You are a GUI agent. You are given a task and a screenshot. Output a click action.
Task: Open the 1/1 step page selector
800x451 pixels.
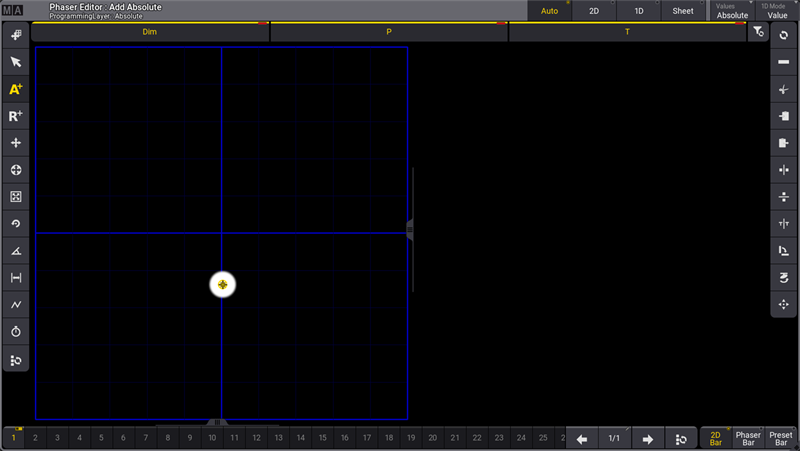coord(614,439)
